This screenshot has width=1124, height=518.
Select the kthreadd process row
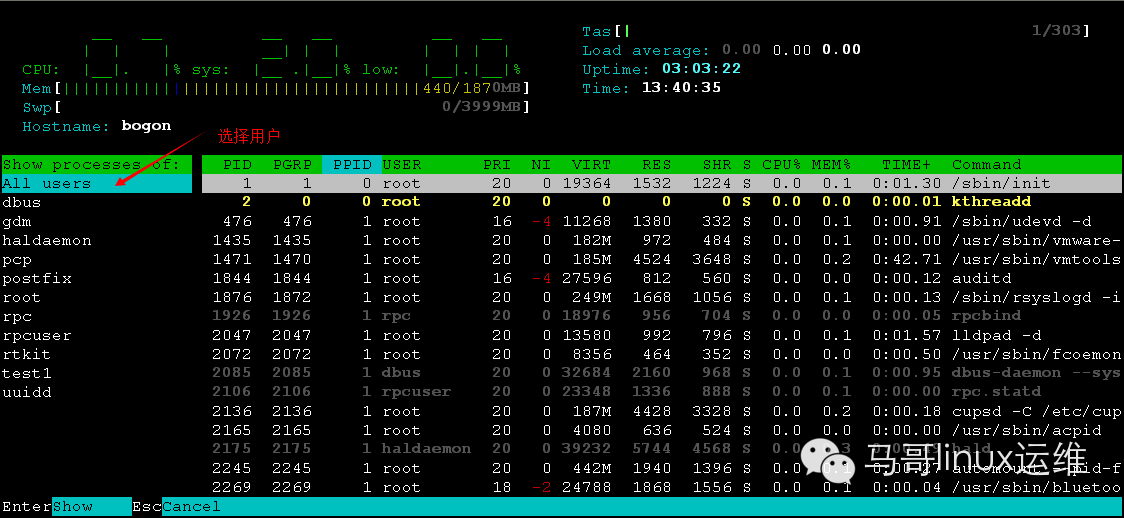[x=662, y=203]
